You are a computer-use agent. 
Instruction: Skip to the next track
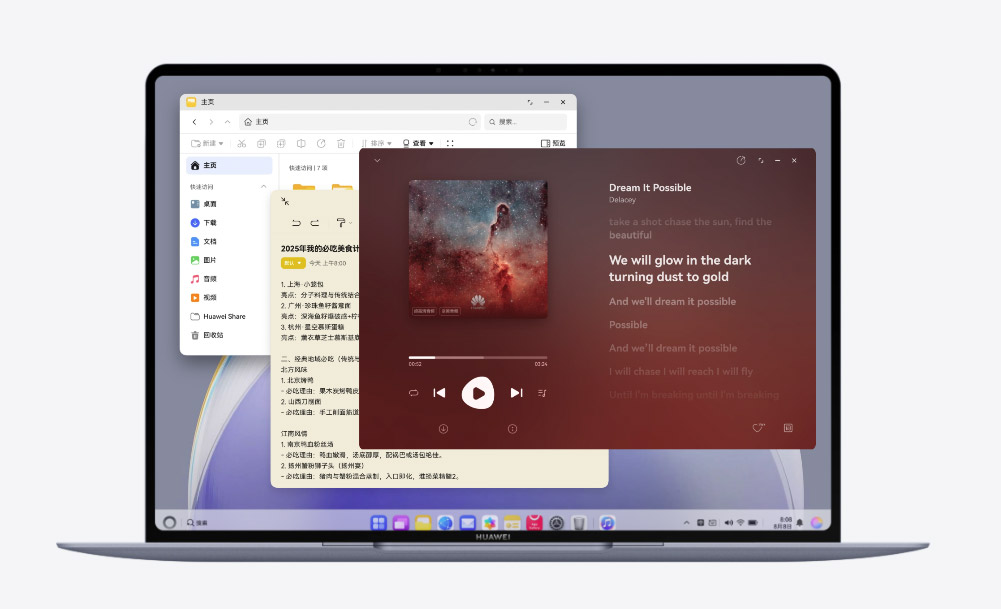pos(516,393)
